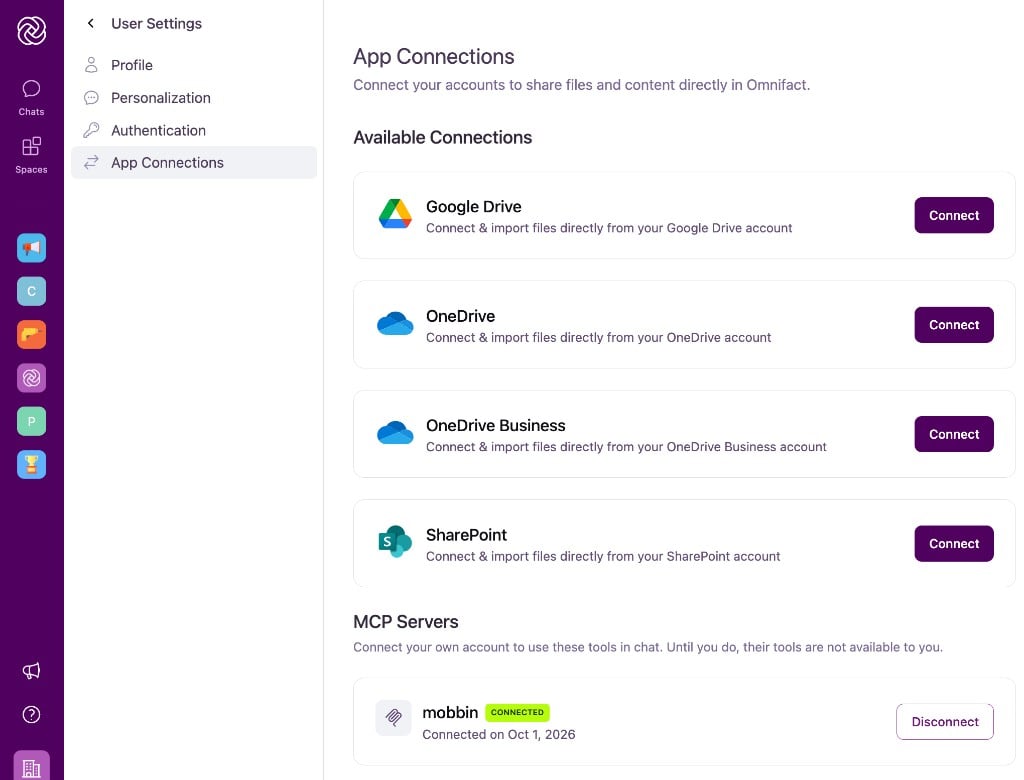
Task: Click the Omnifact logo at top of sidebar
Action: click(31, 30)
